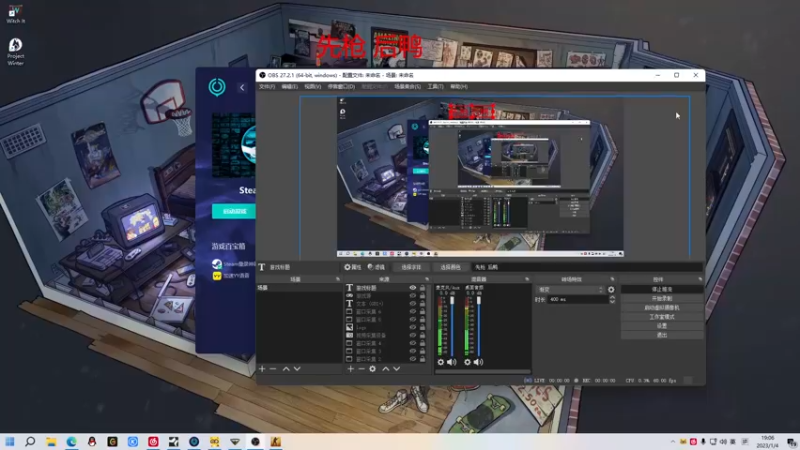Click the 启动虚拟摄像机 button
Viewport: 800px width, 450px height.
pos(662,308)
